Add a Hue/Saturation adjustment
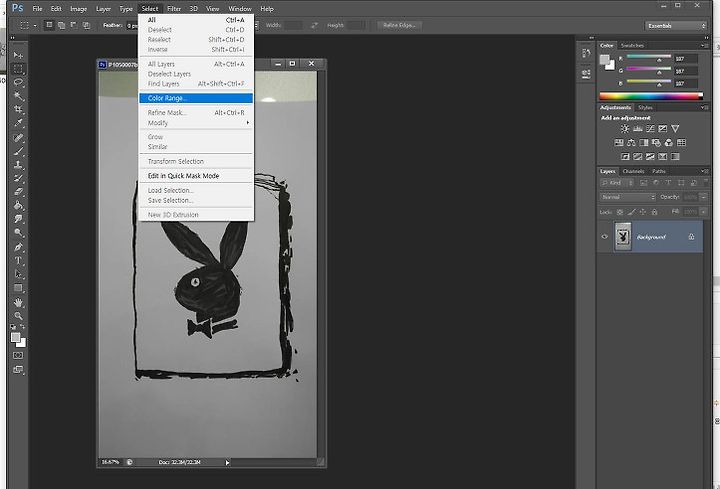The image size is (720, 489). pos(619,143)
